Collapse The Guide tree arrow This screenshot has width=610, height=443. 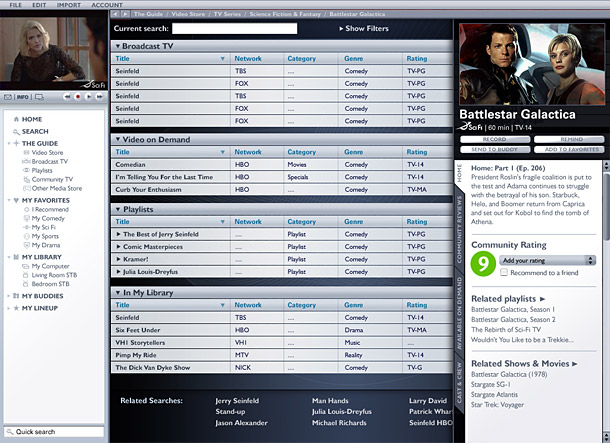9,144
